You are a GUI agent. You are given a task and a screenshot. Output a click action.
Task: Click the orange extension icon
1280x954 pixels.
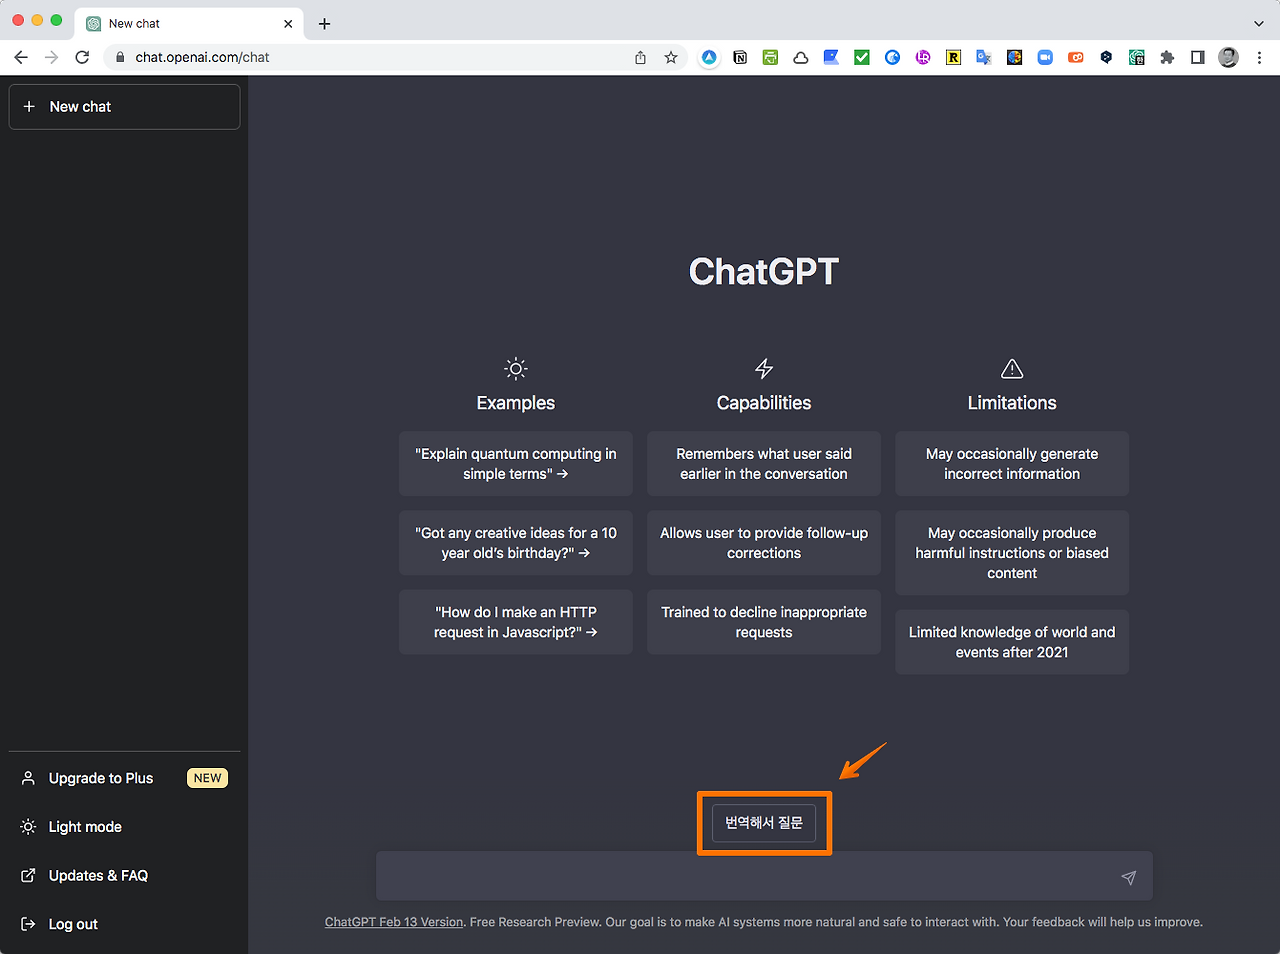click(x=1076, y=57)
